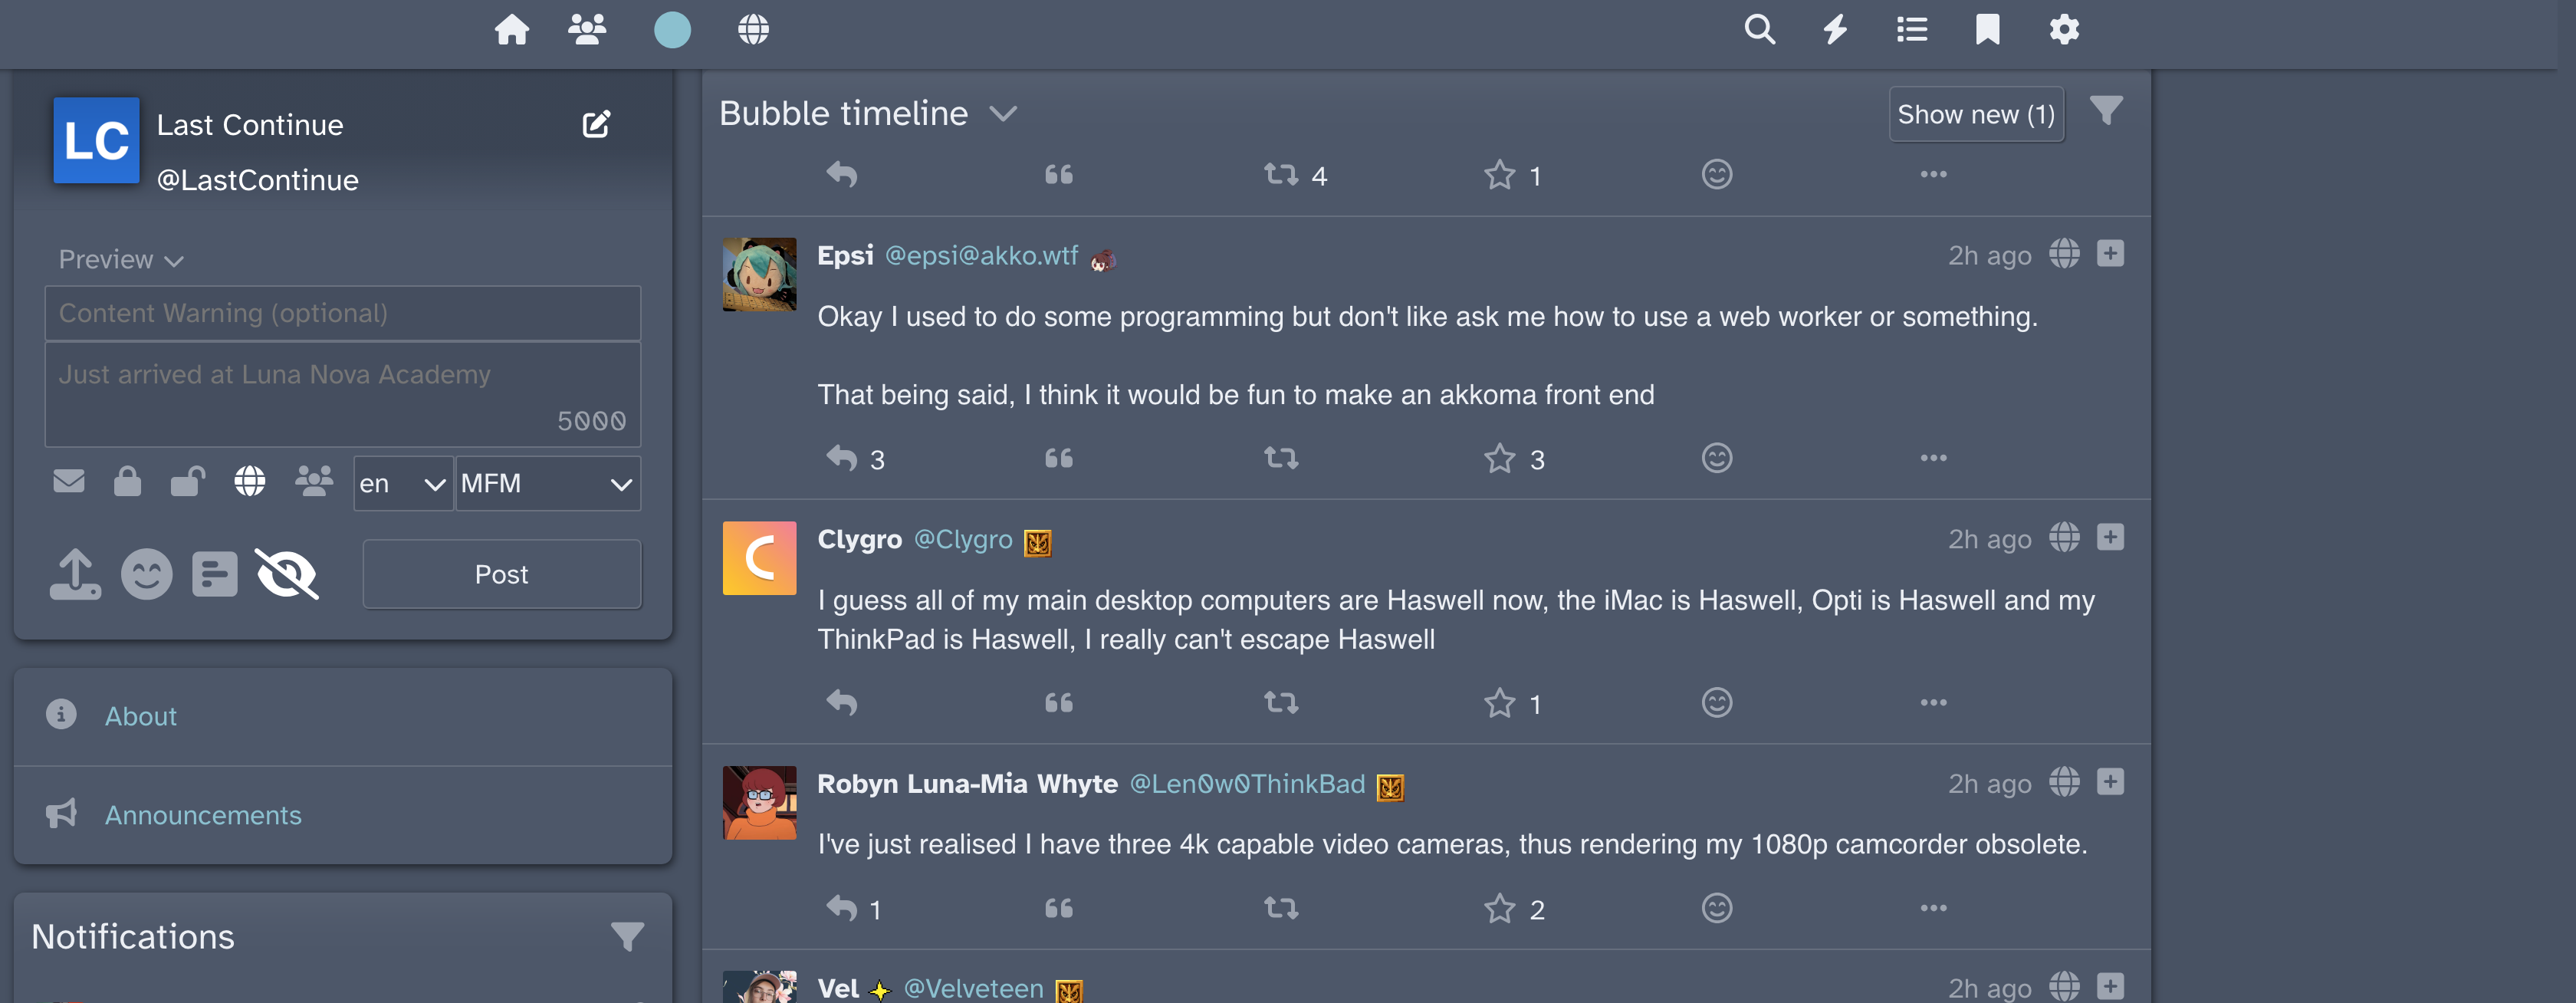This screenshot has width=2576, height=1003.
Task: Expand the Bubble timeline selector chevron
Action: pos(1003,114)
